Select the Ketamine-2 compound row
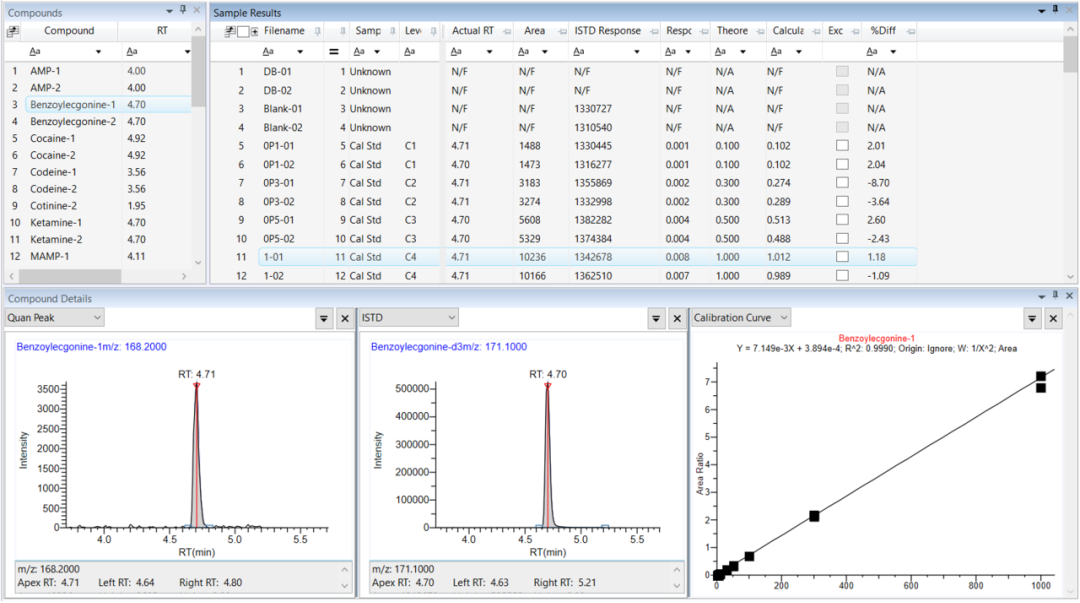Screen dimensions: 1080x603 tap(58, 239)
